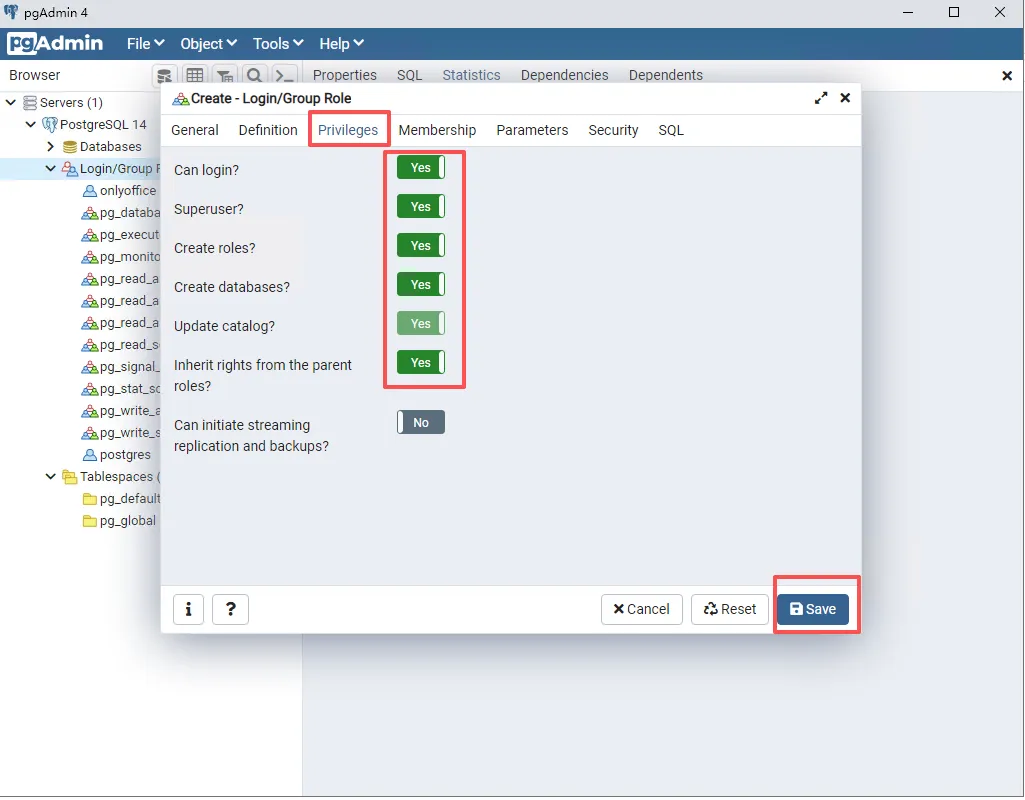Click the 'Browser' panel title
1025x800 pixels.
[35, 75]
